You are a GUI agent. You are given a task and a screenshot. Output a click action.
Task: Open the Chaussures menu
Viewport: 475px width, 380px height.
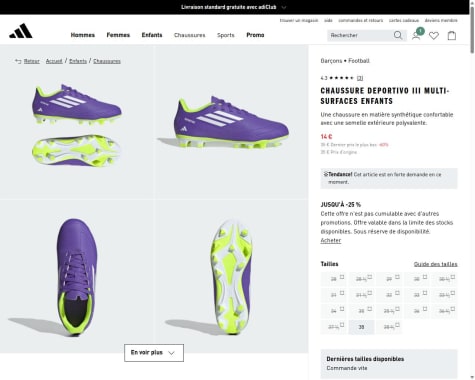click(x=190, y=35)
